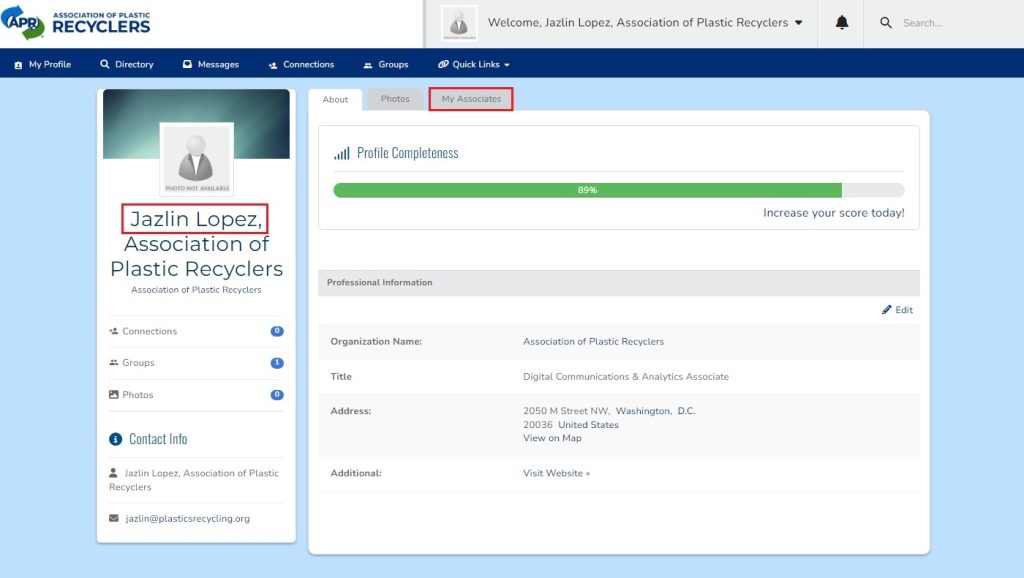Image resolution: width=1024 pixels, height=578 pixels.
Task: Click the Groups nav people icon
Action: (368, 65)
